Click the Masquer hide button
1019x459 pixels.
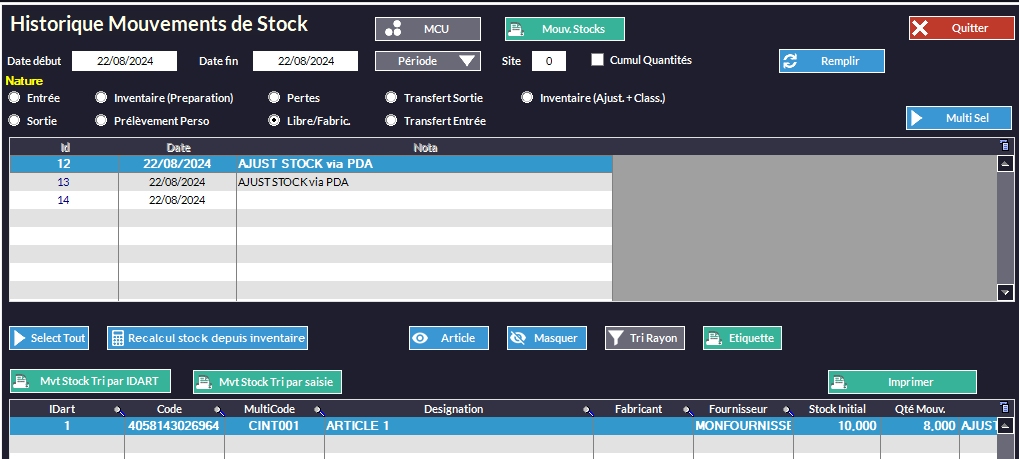coord(546,338)
